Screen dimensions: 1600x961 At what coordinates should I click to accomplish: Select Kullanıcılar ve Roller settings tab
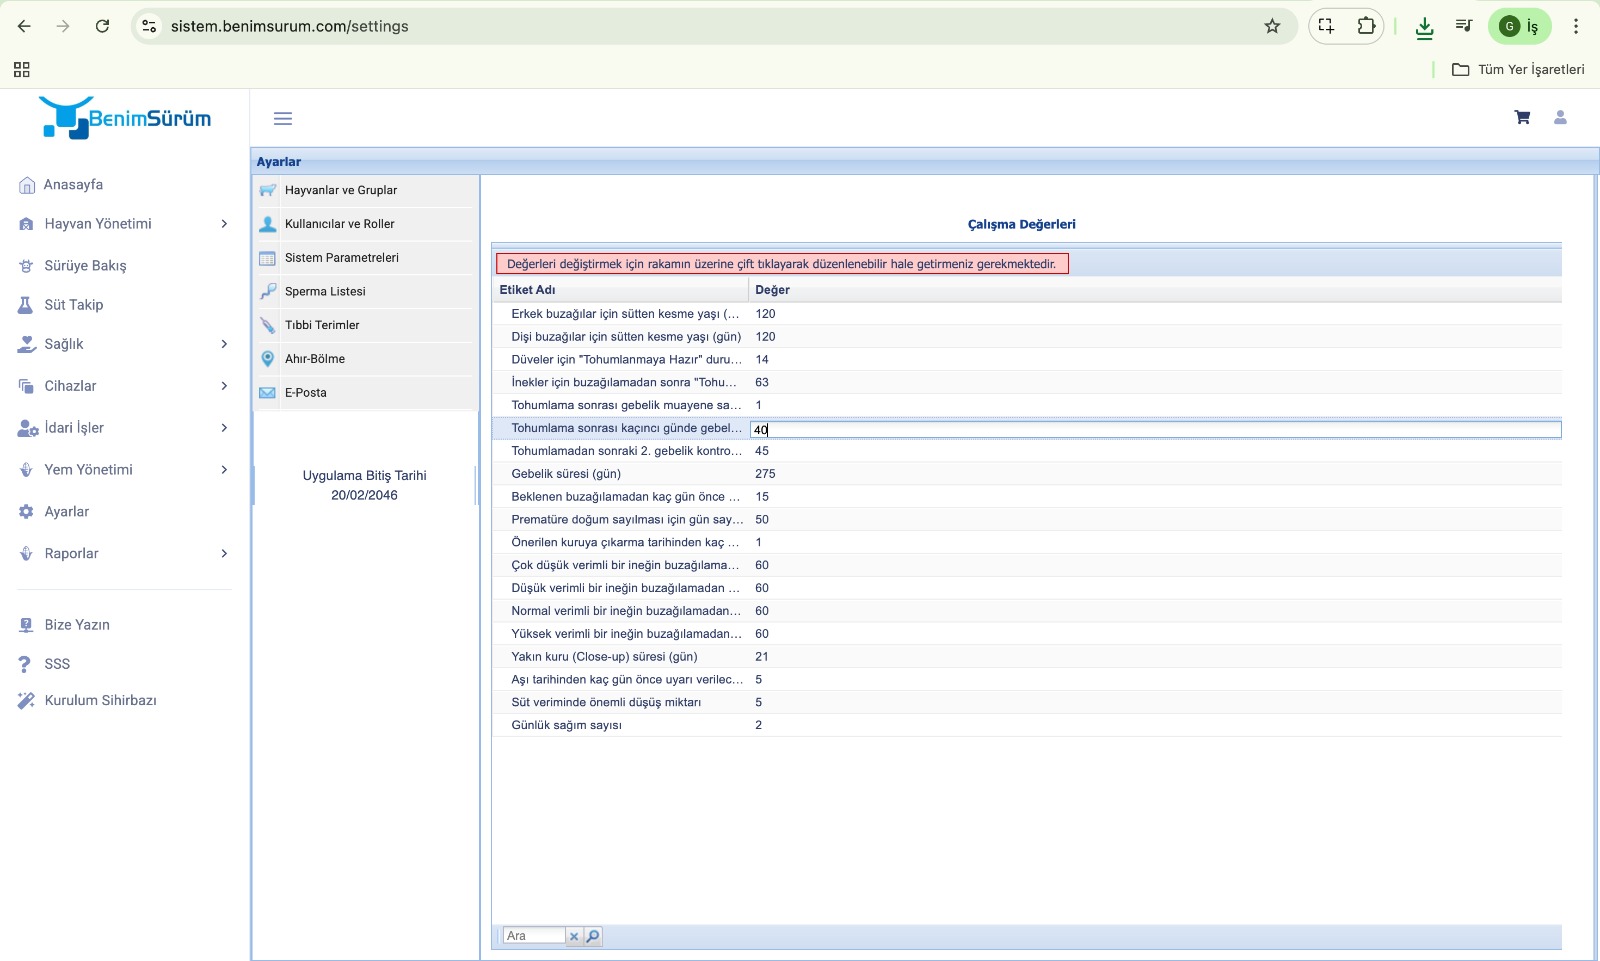[339, 224]
